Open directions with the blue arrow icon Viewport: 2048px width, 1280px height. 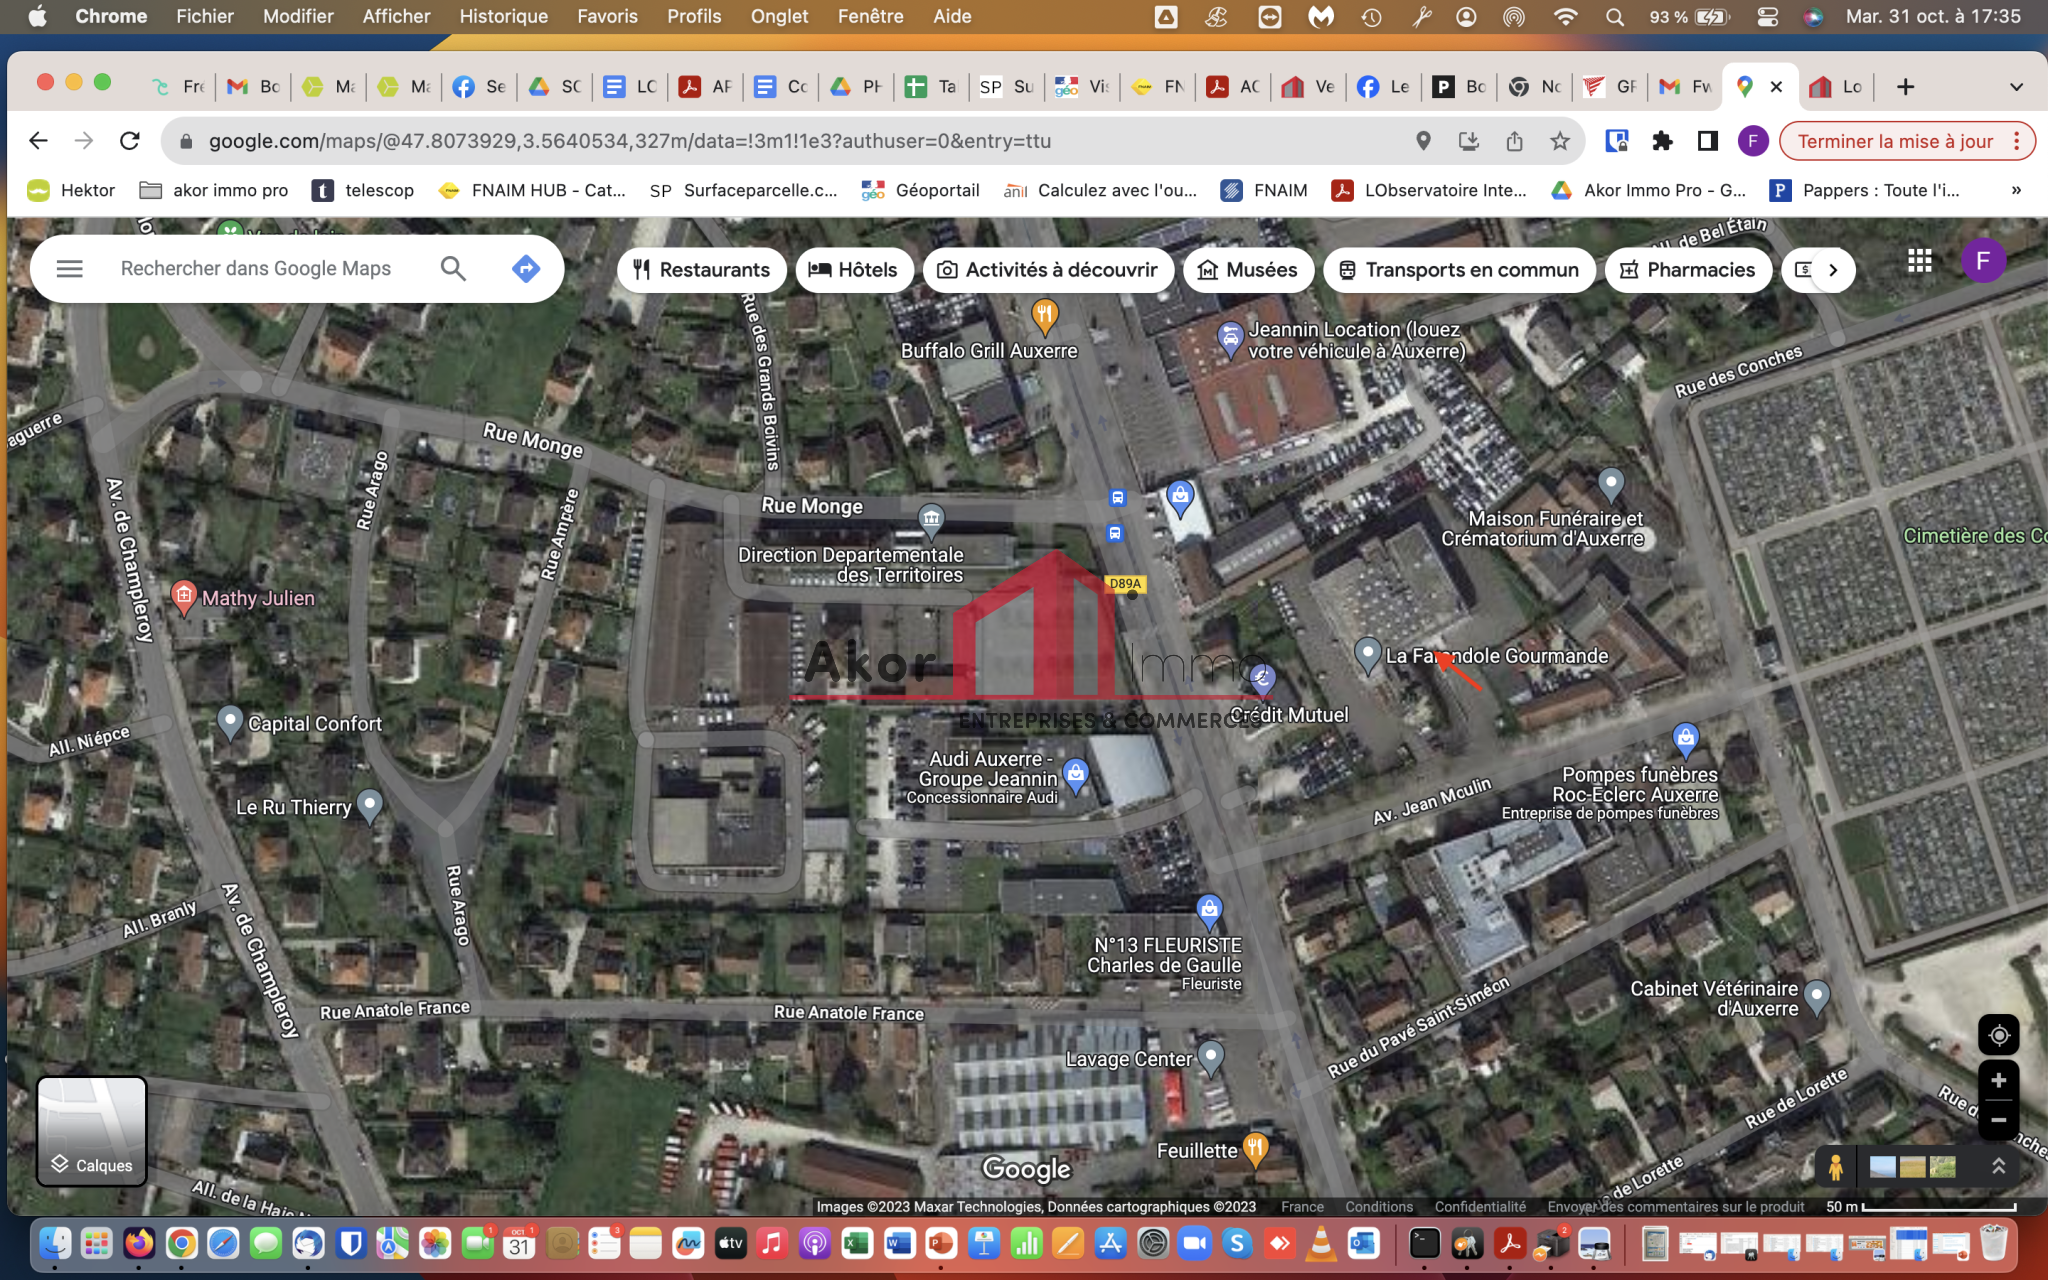click(x=526, y=269)
